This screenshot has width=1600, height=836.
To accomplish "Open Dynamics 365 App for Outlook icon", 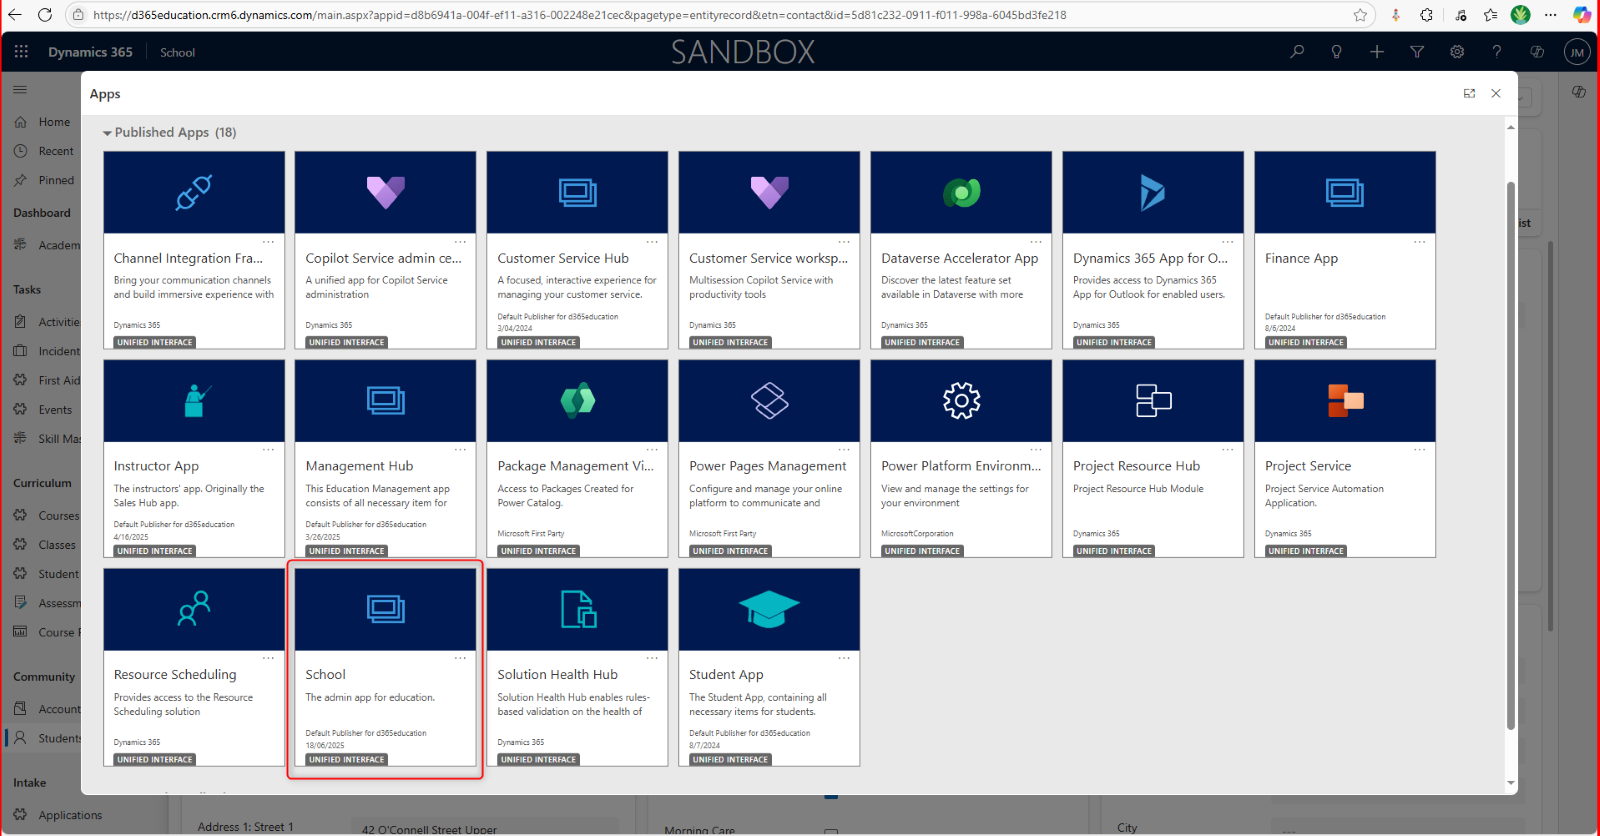I will tap(1152, 192).
